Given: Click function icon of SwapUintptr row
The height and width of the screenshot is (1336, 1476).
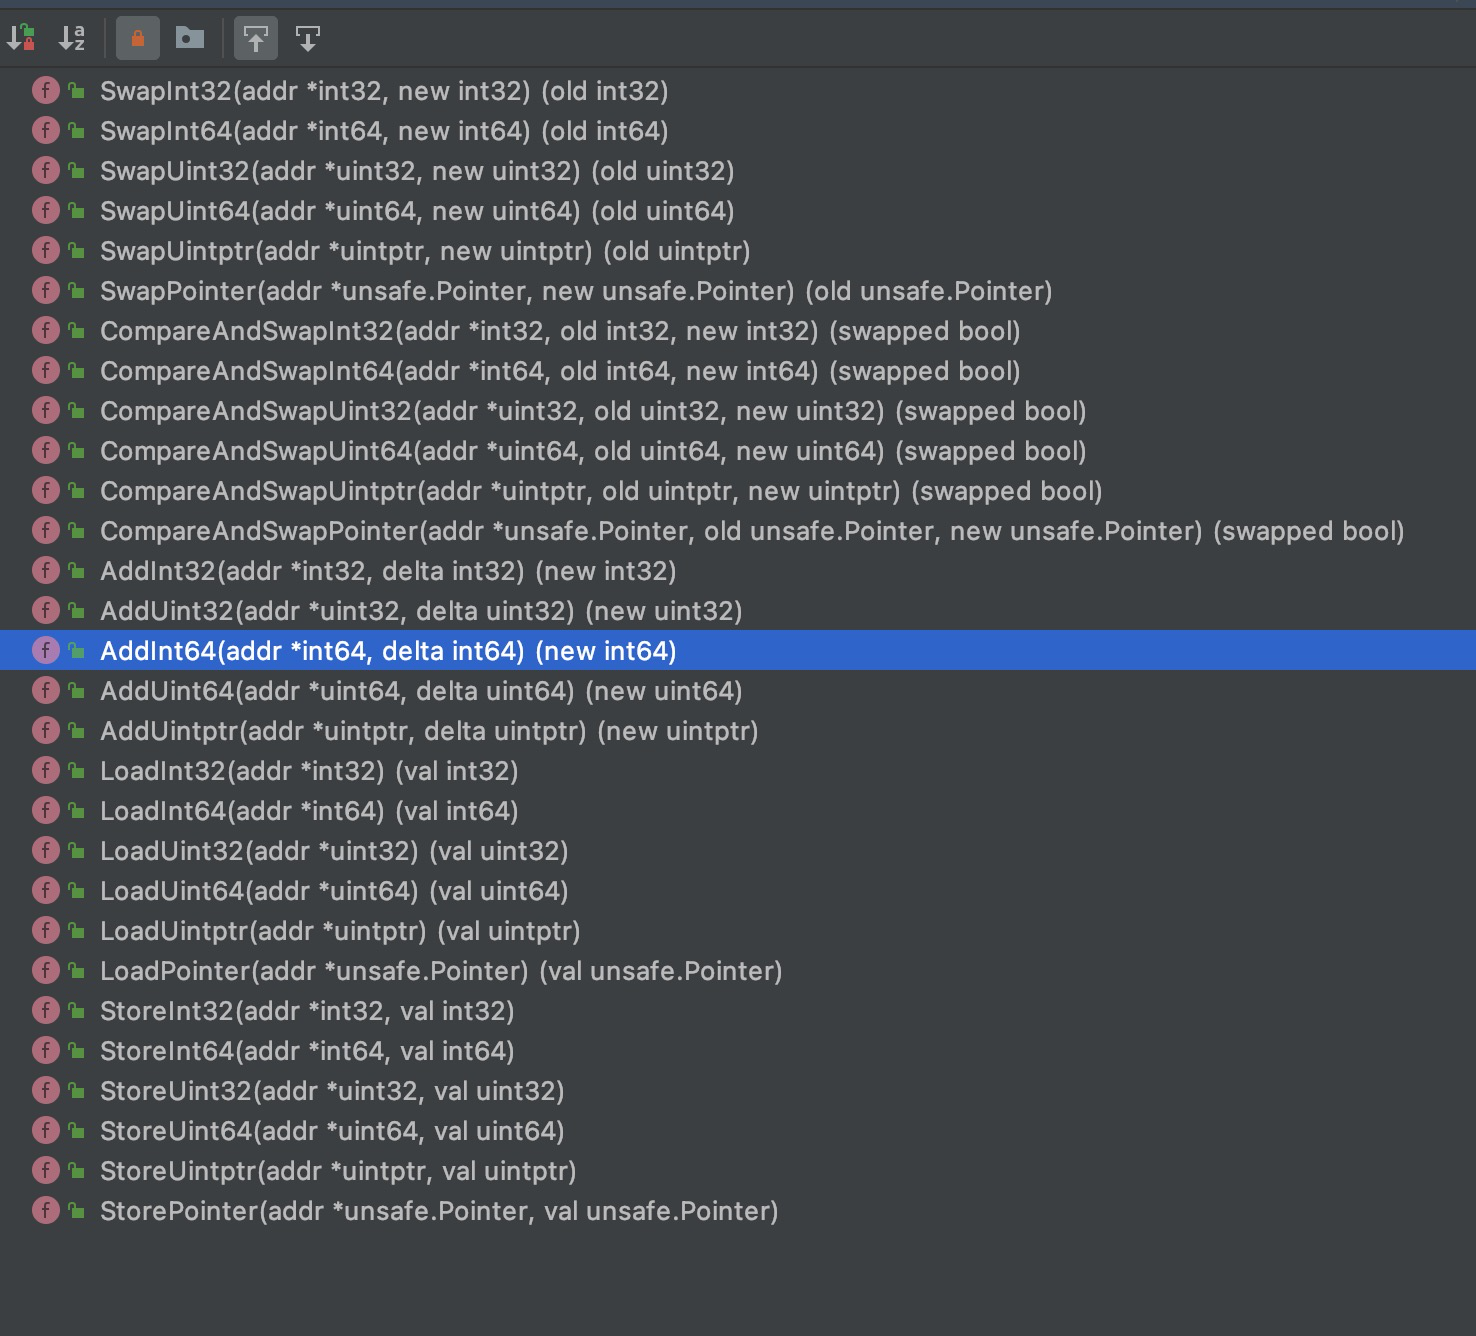Looking at the screenshot, I should click(45, 251).
